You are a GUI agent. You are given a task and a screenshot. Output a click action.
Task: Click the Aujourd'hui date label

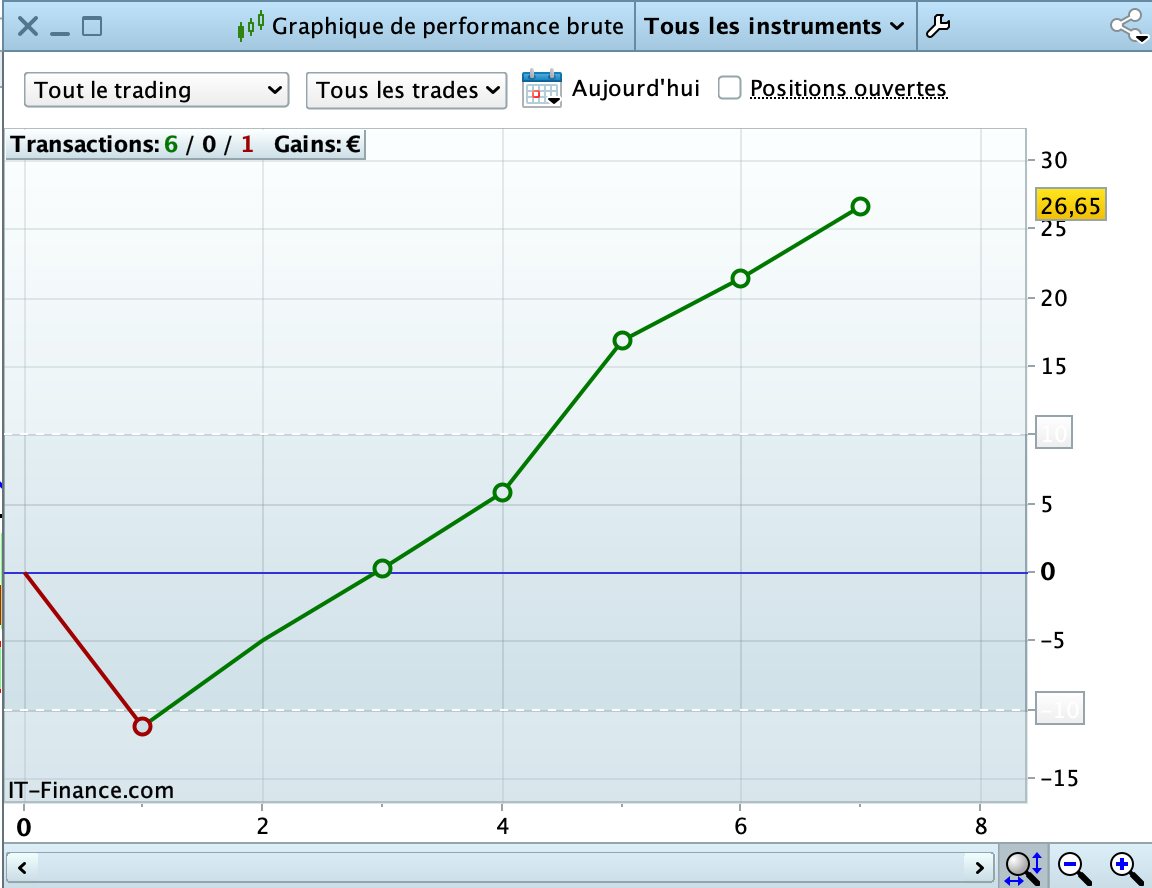coord(636,88)
